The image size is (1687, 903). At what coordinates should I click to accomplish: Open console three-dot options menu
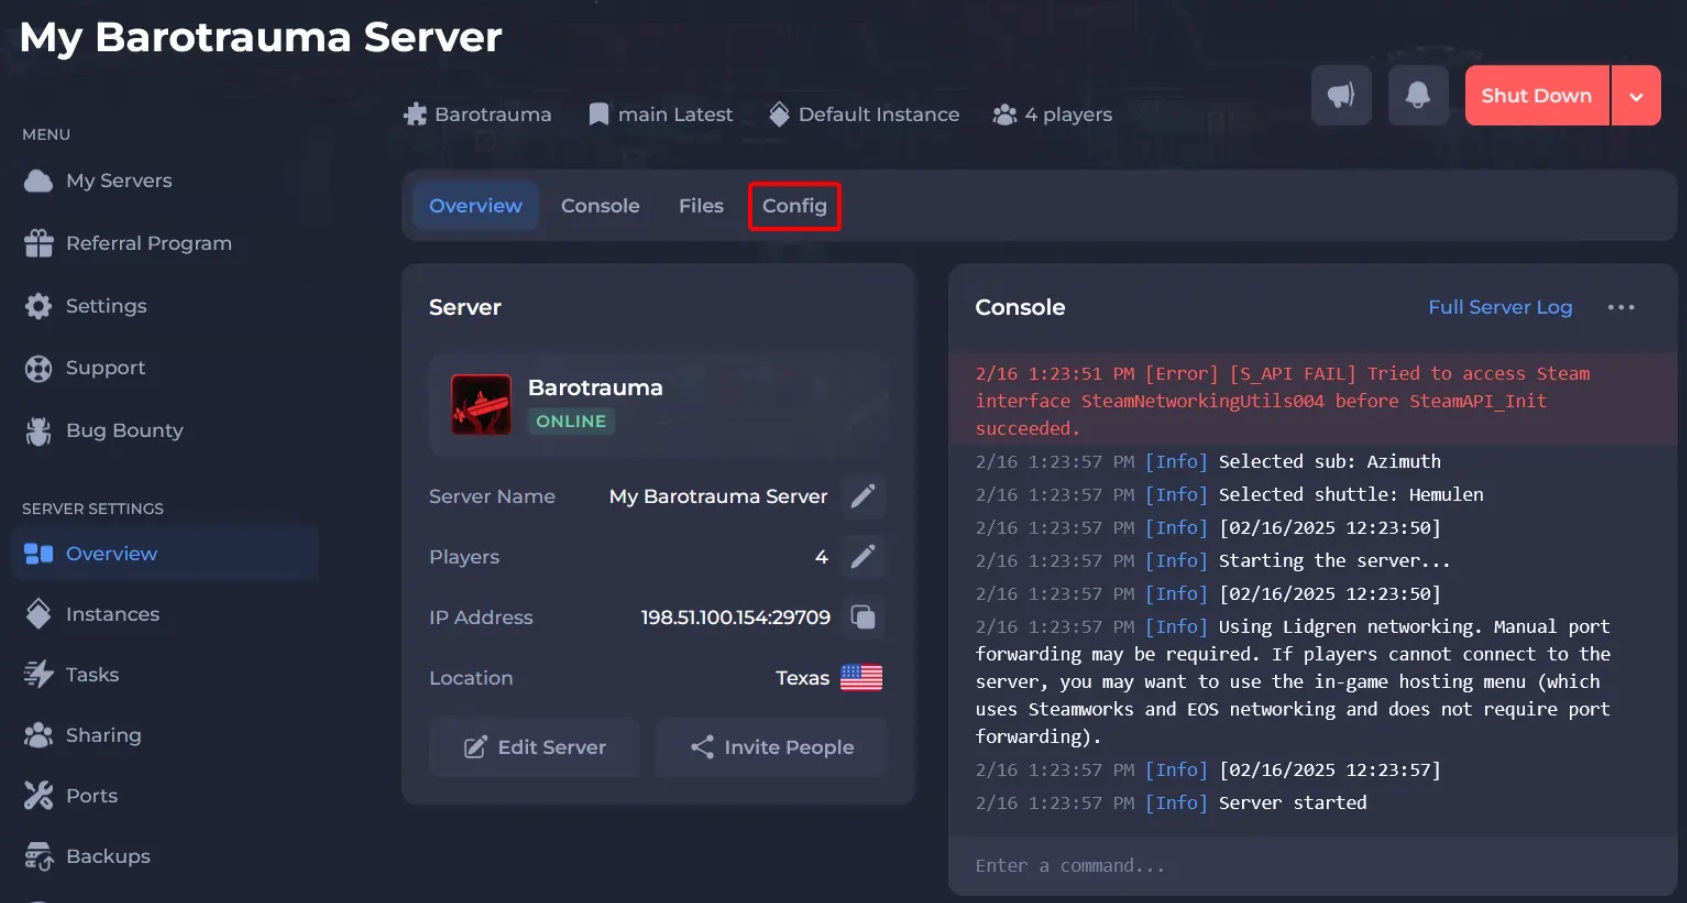[x=1620, y=308]
